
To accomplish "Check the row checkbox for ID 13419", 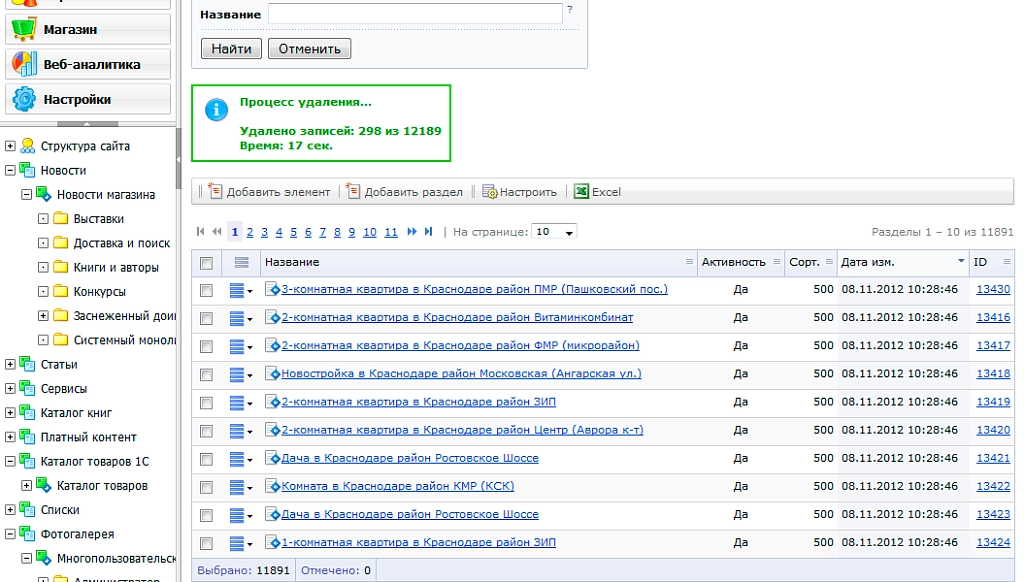I will click(206, 403).
